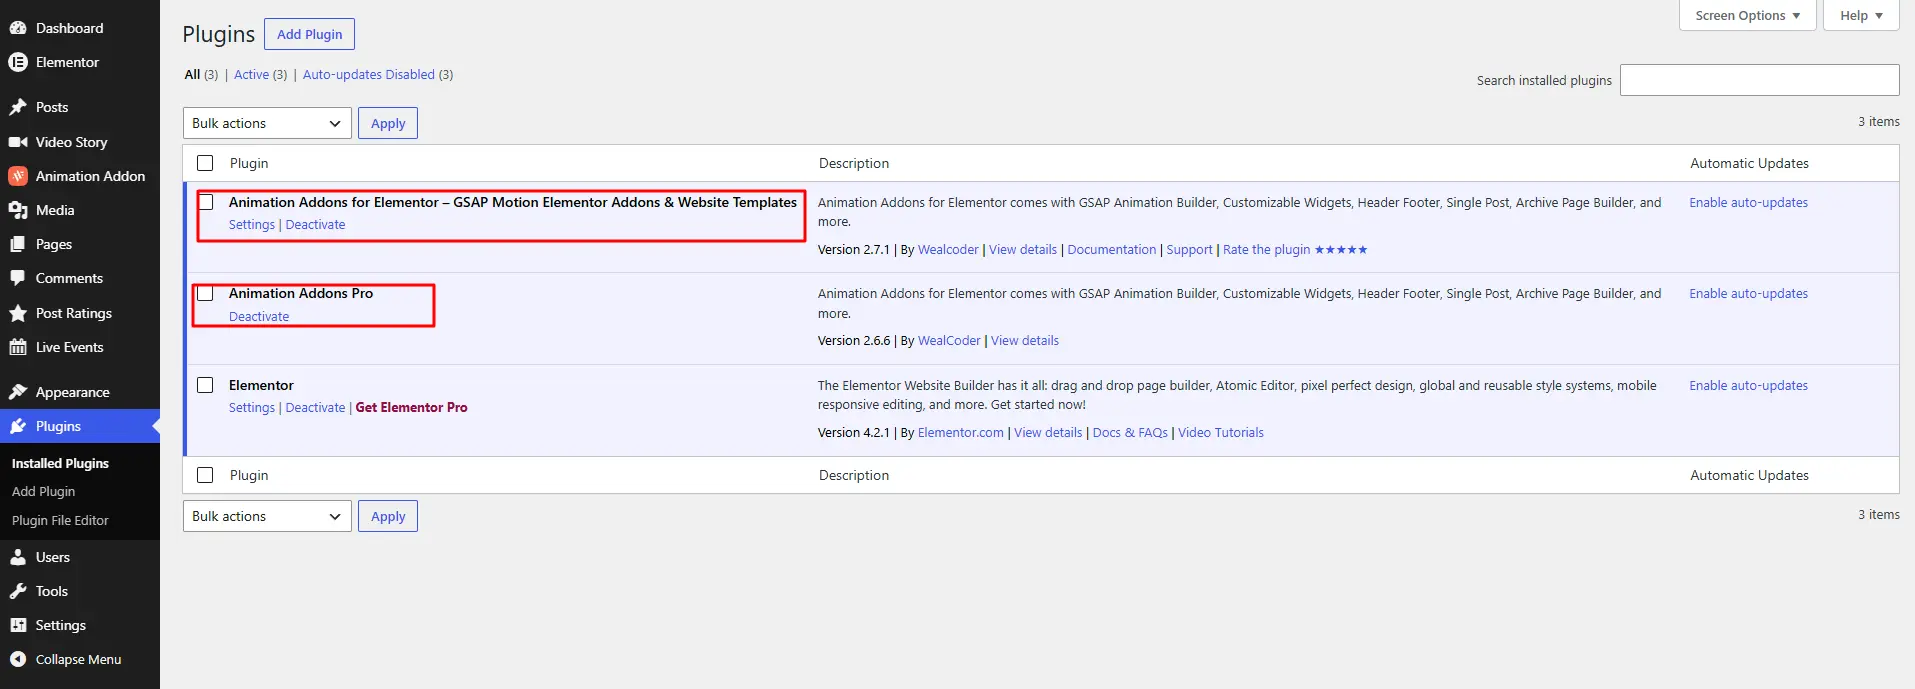Screen dimensions: 1915x689
Task: Open Settings link for Elementor plugin
Action: point(251,408)
